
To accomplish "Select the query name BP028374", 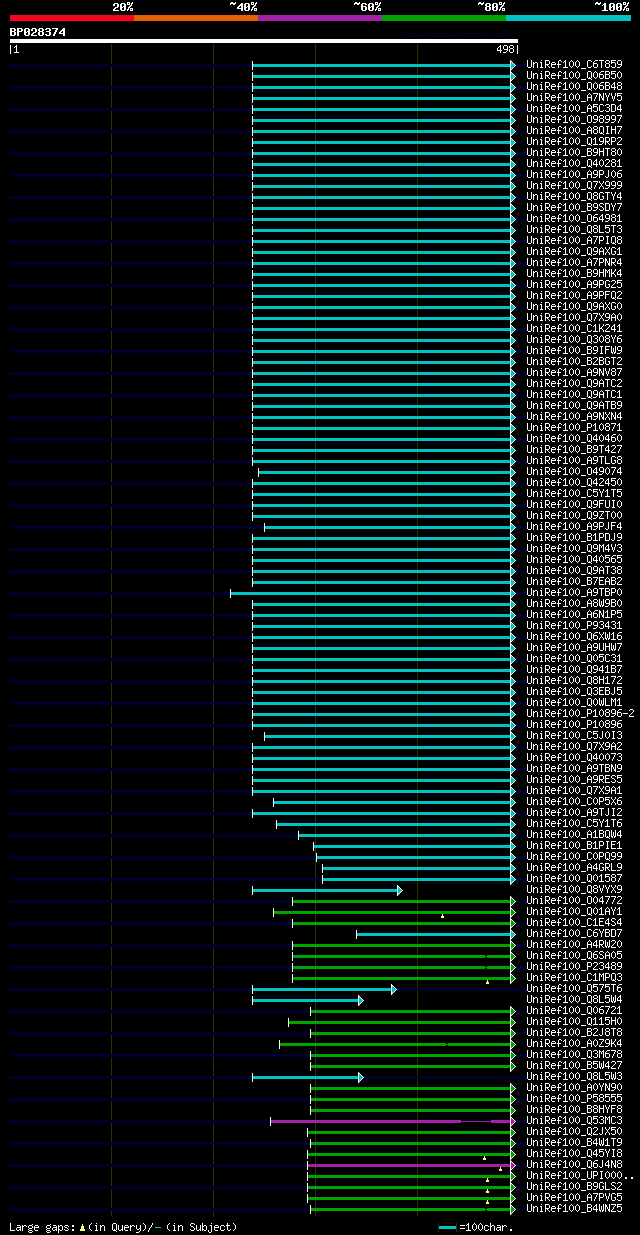I will (x=38, y=32).
